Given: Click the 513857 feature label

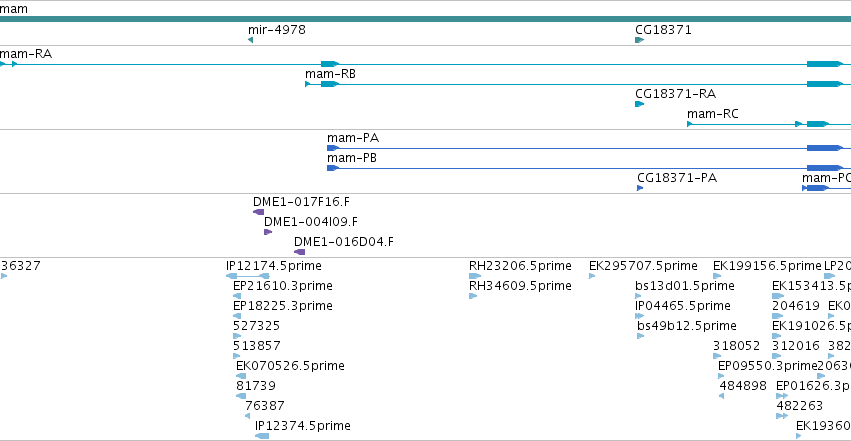Looking at the screenshot, I should point(257,346).
